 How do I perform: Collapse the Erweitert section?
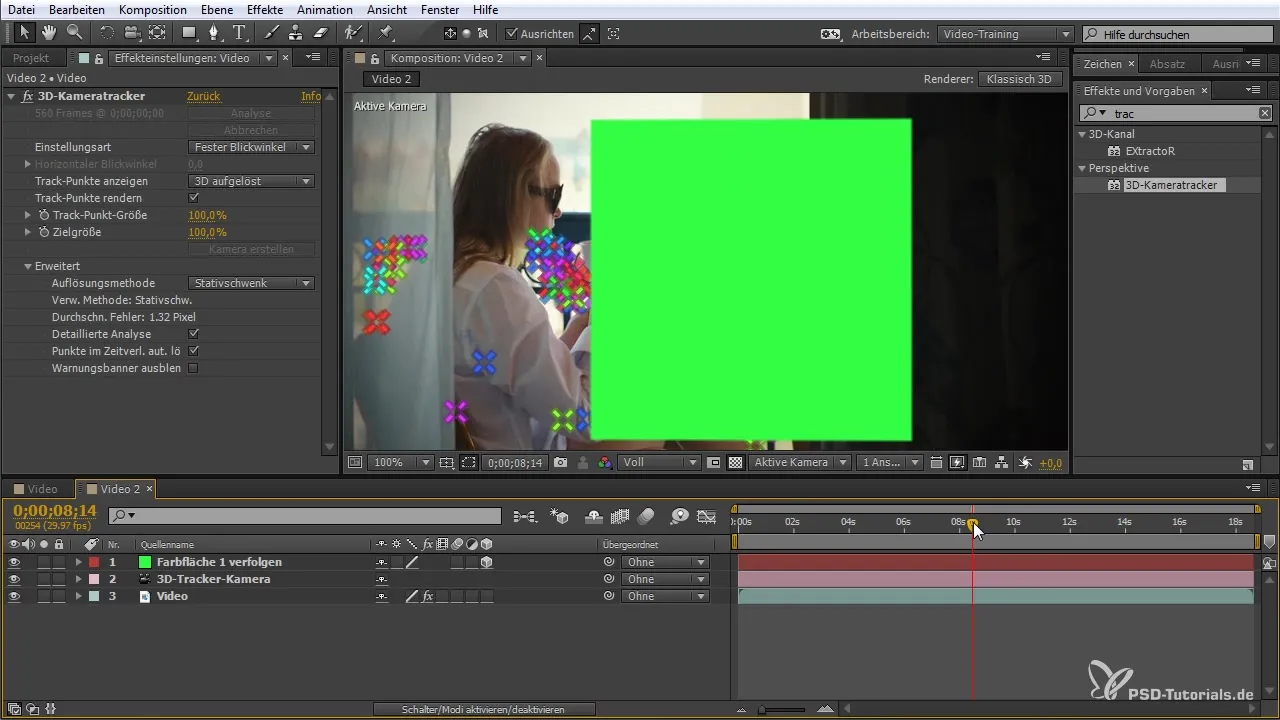click(28, 266)
